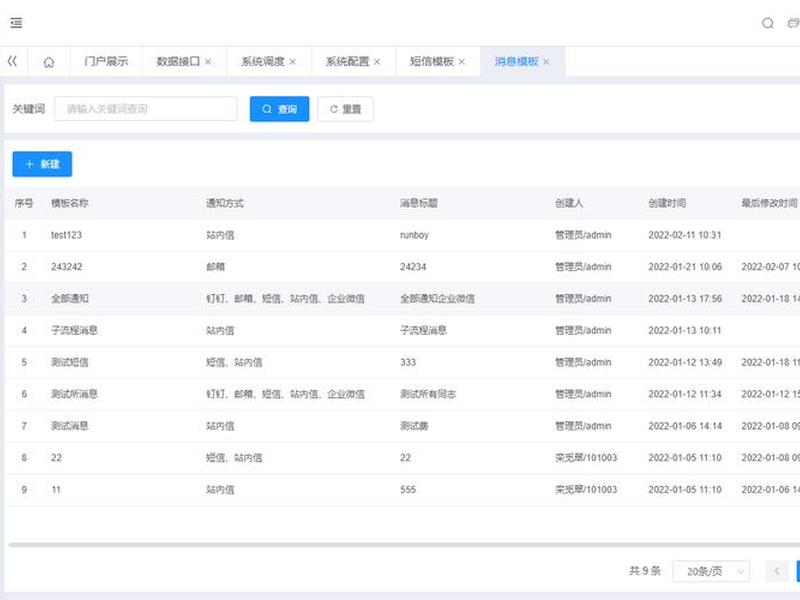This screenshot has width=800, height=600.
Task: Select the 子流程消息 template name cell
Action: tap(74, 331)
